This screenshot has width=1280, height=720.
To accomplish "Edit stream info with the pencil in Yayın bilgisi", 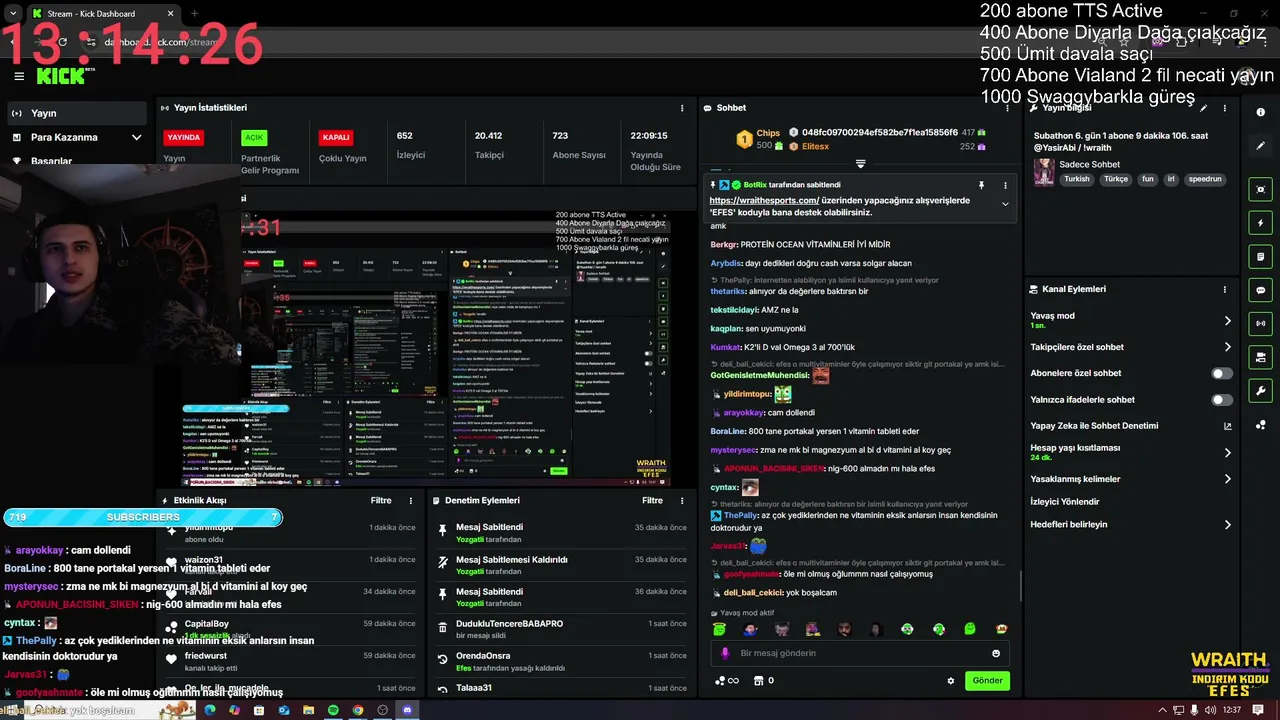I will 1204,108.
